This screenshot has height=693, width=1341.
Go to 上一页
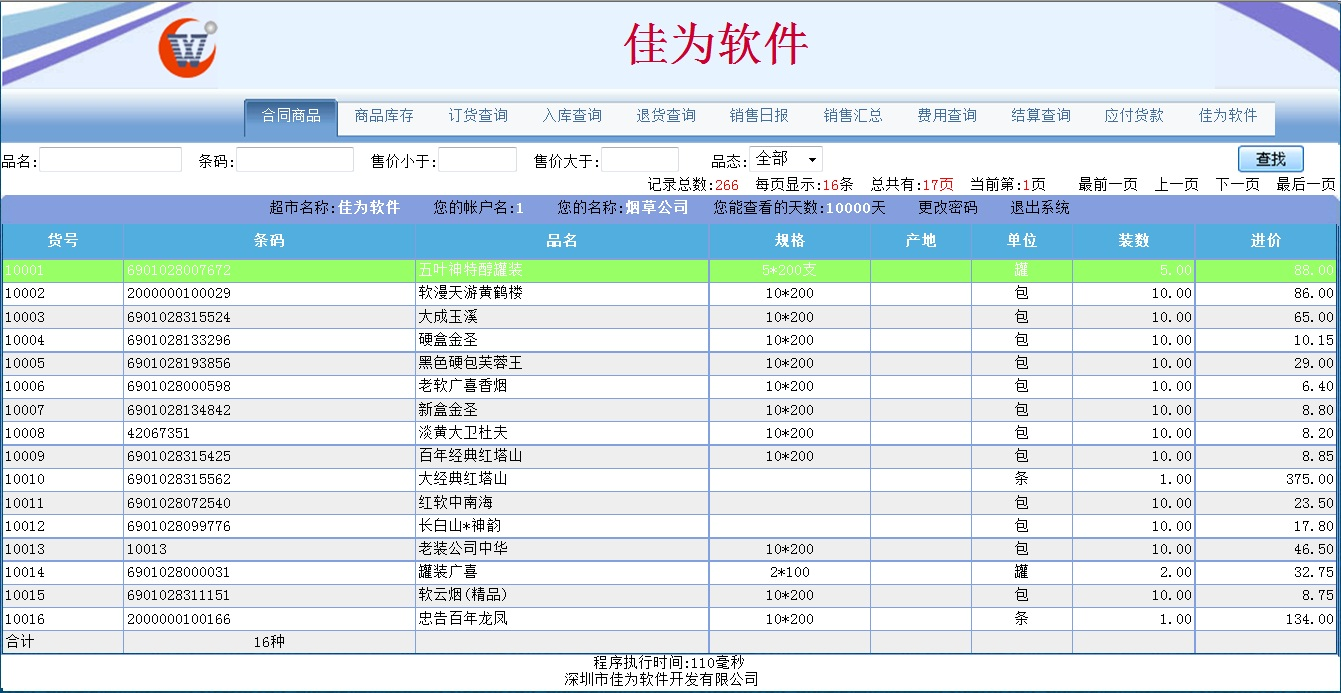coord(1177,185)
